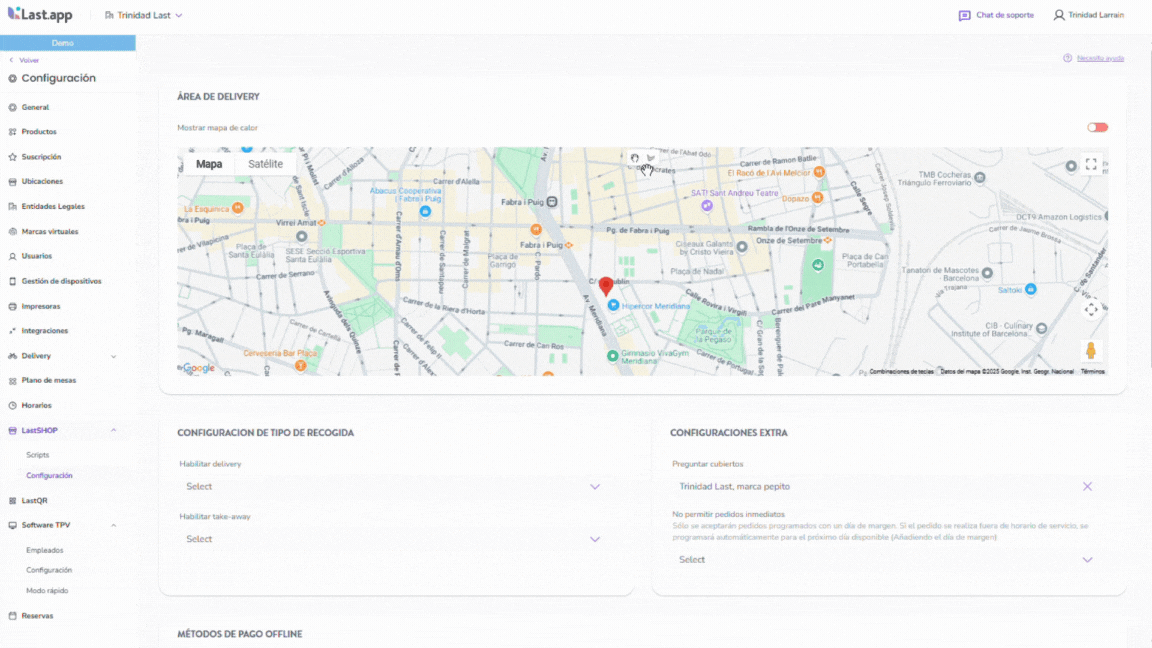1152x648 pixels.
Task: Open the immediate orders Select dropdown
Action: 886,560
